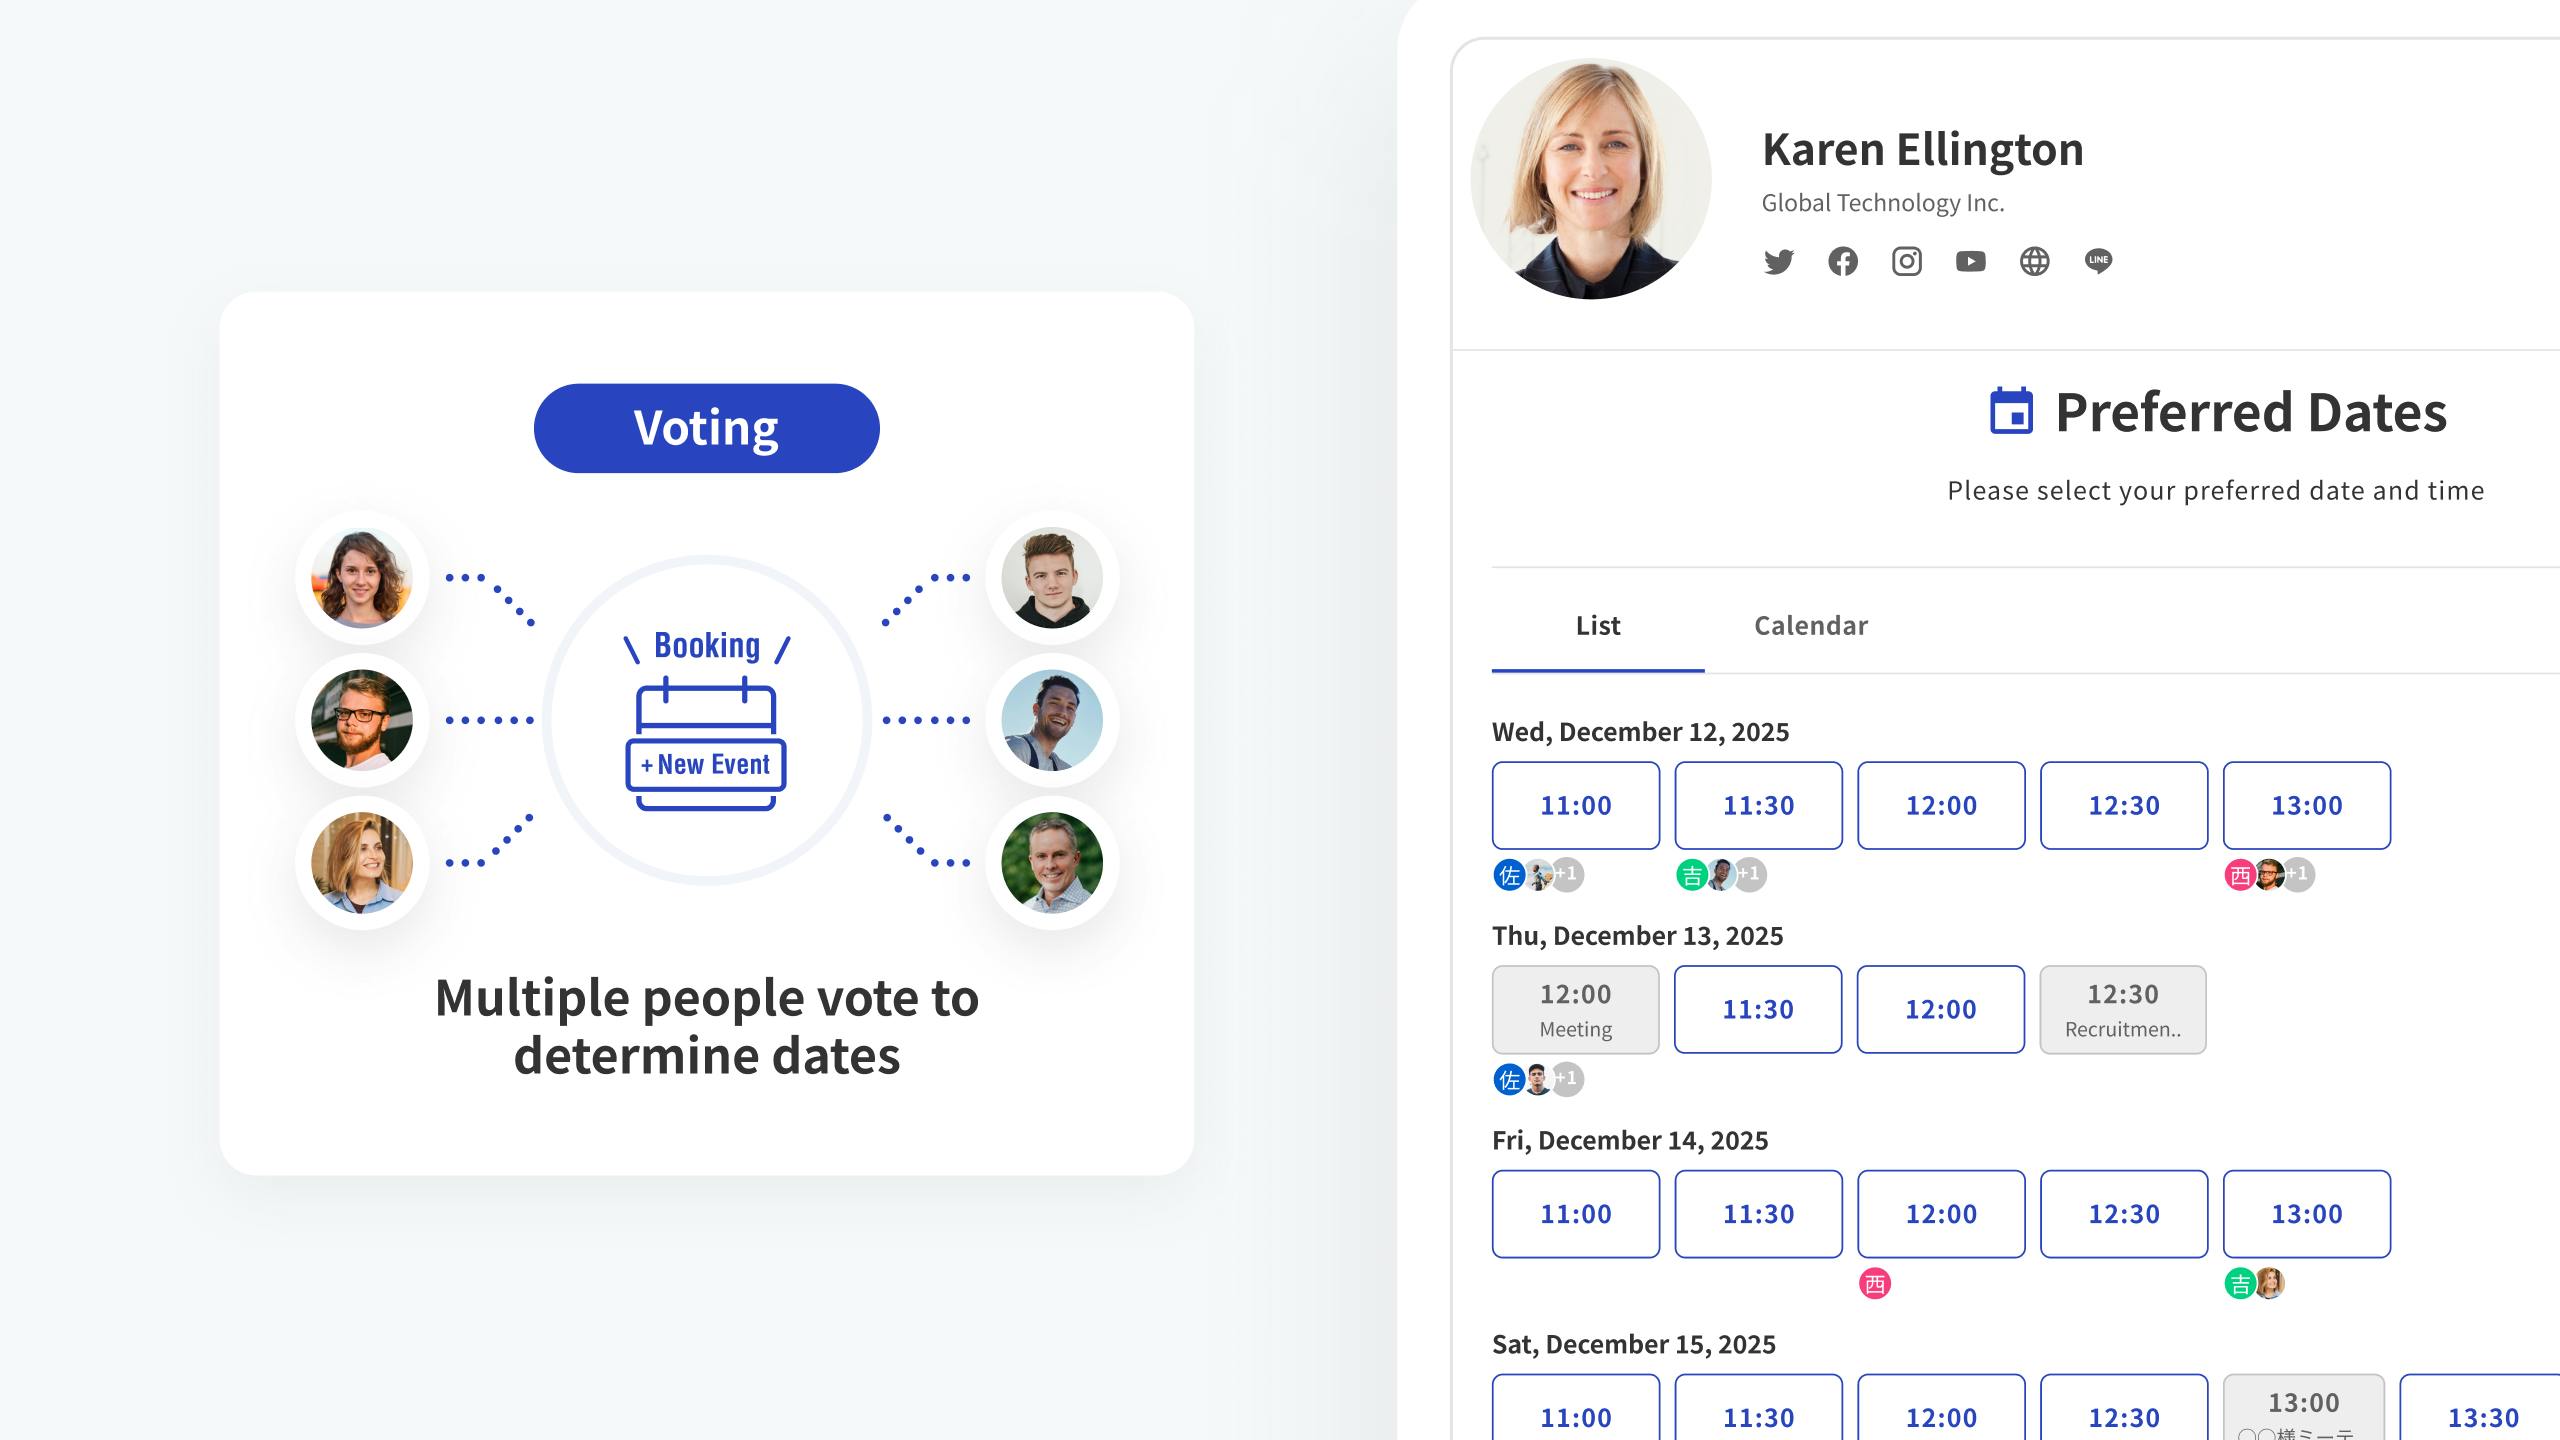
Task: Click the grayed 12:00 Meeting slot
Action: (x=1575, y=1010)
